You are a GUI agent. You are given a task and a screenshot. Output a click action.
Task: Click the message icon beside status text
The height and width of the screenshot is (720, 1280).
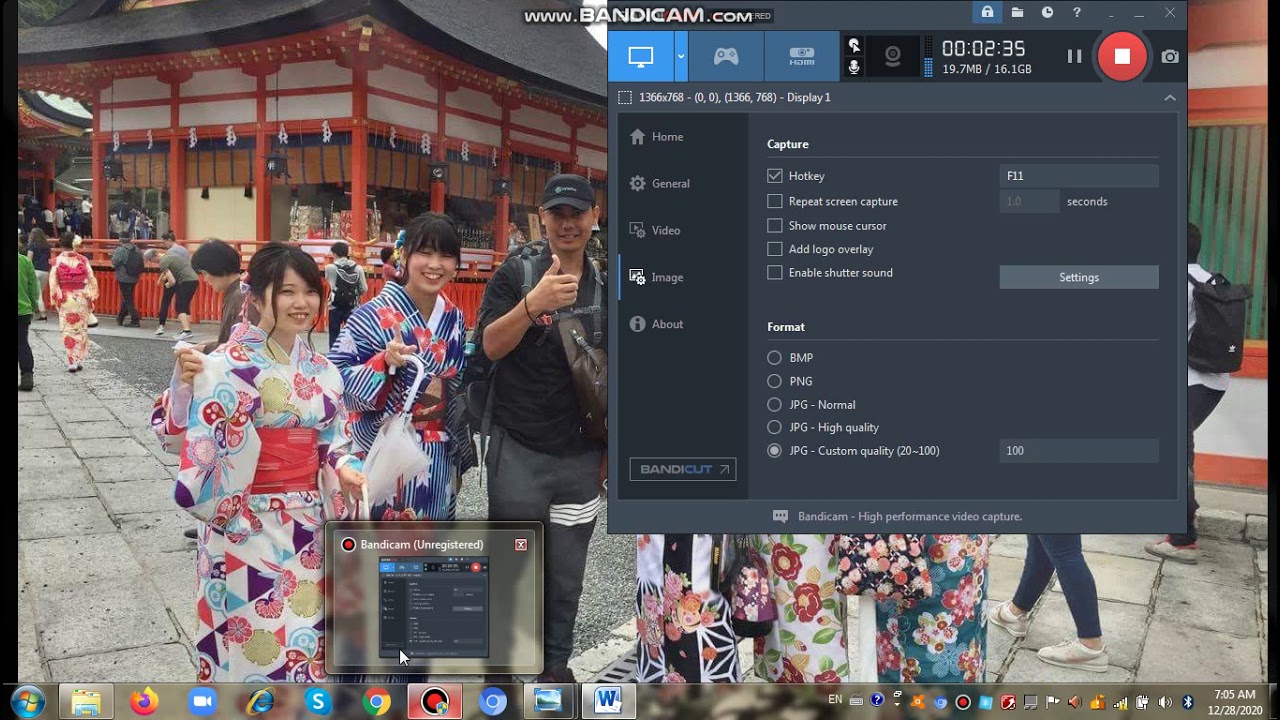pos(781,517)
